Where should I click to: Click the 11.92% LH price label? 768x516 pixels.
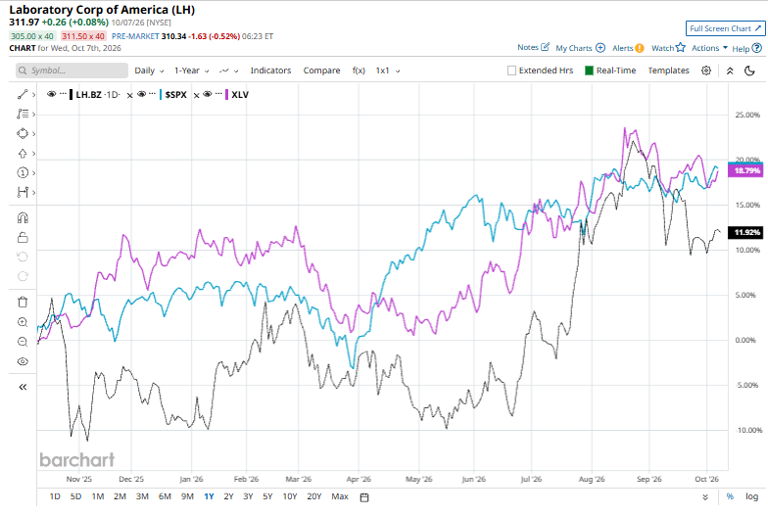pyautogui.click(x=746, y=232)
